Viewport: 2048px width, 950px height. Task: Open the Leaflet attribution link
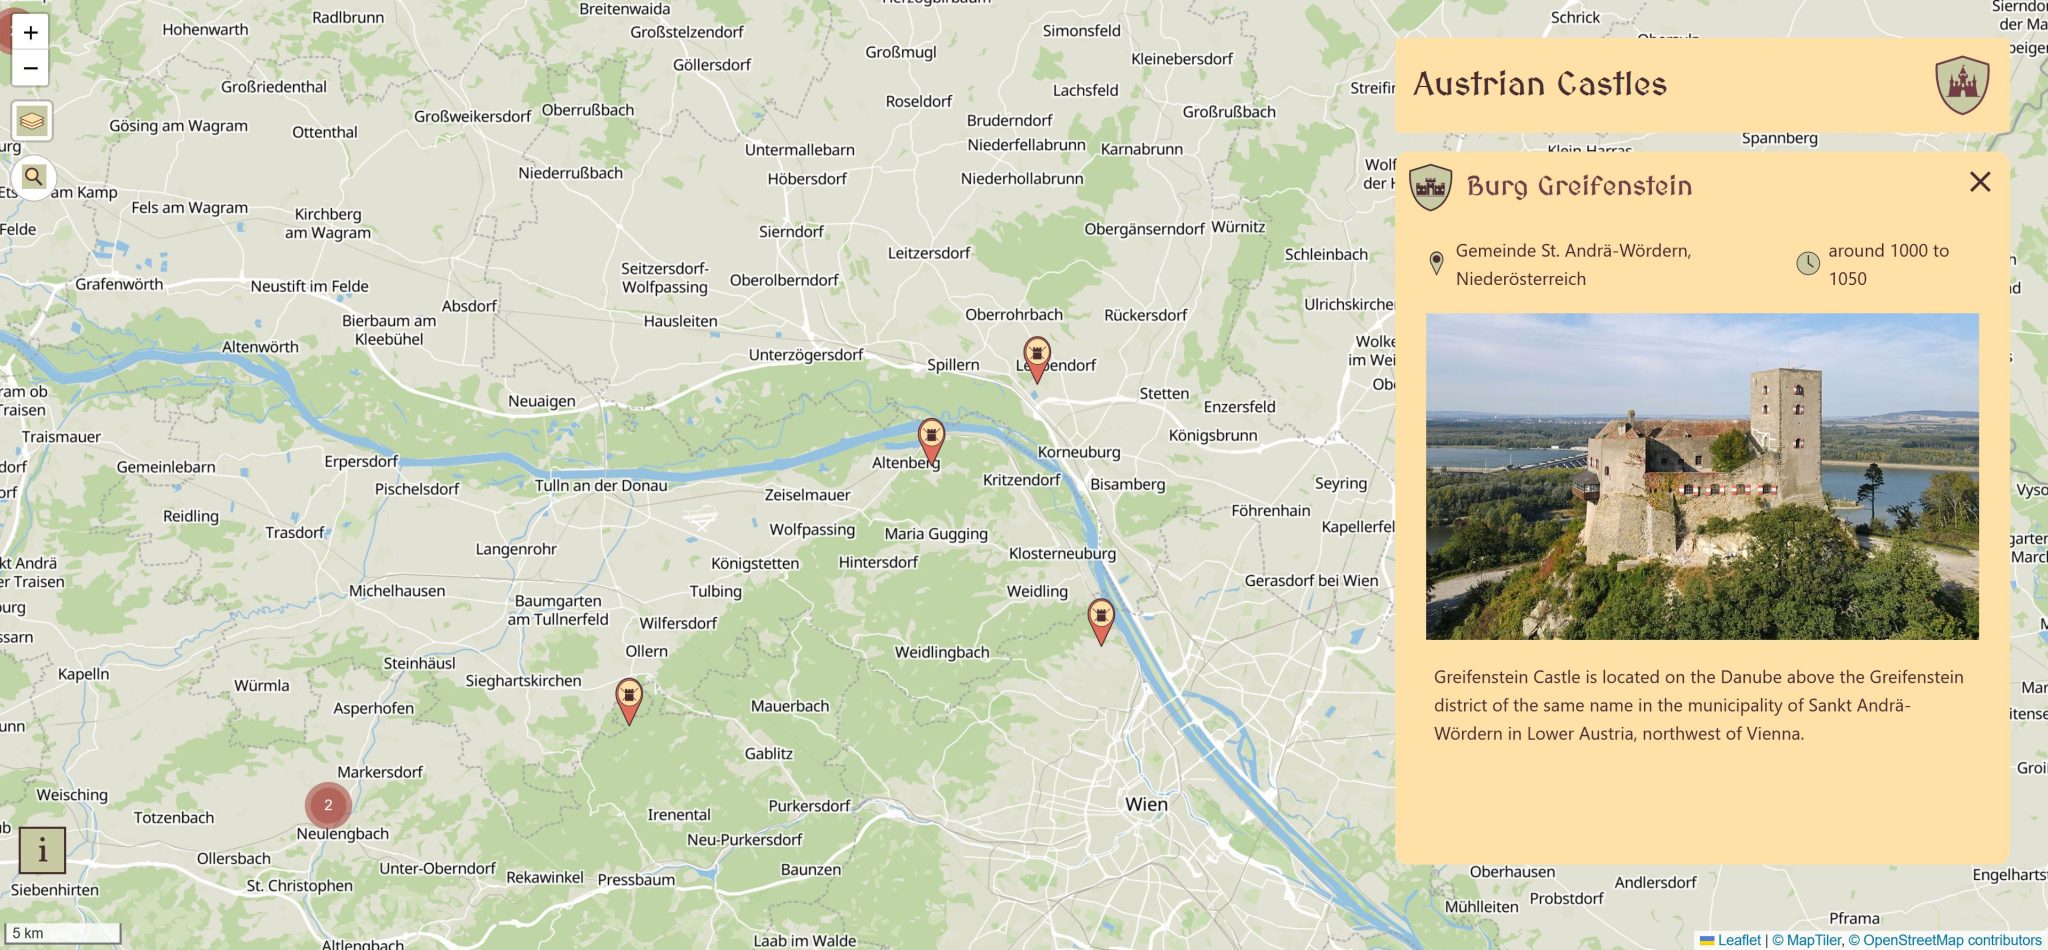[1737, 940]
